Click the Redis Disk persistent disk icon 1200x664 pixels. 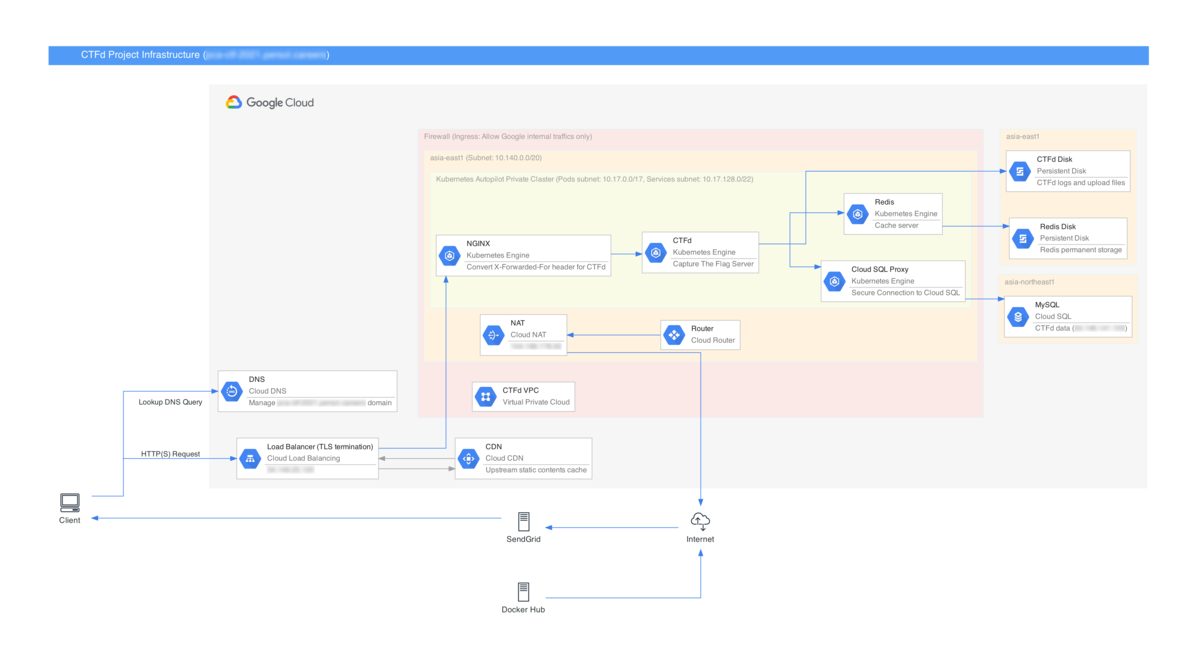coord(1022,238)
